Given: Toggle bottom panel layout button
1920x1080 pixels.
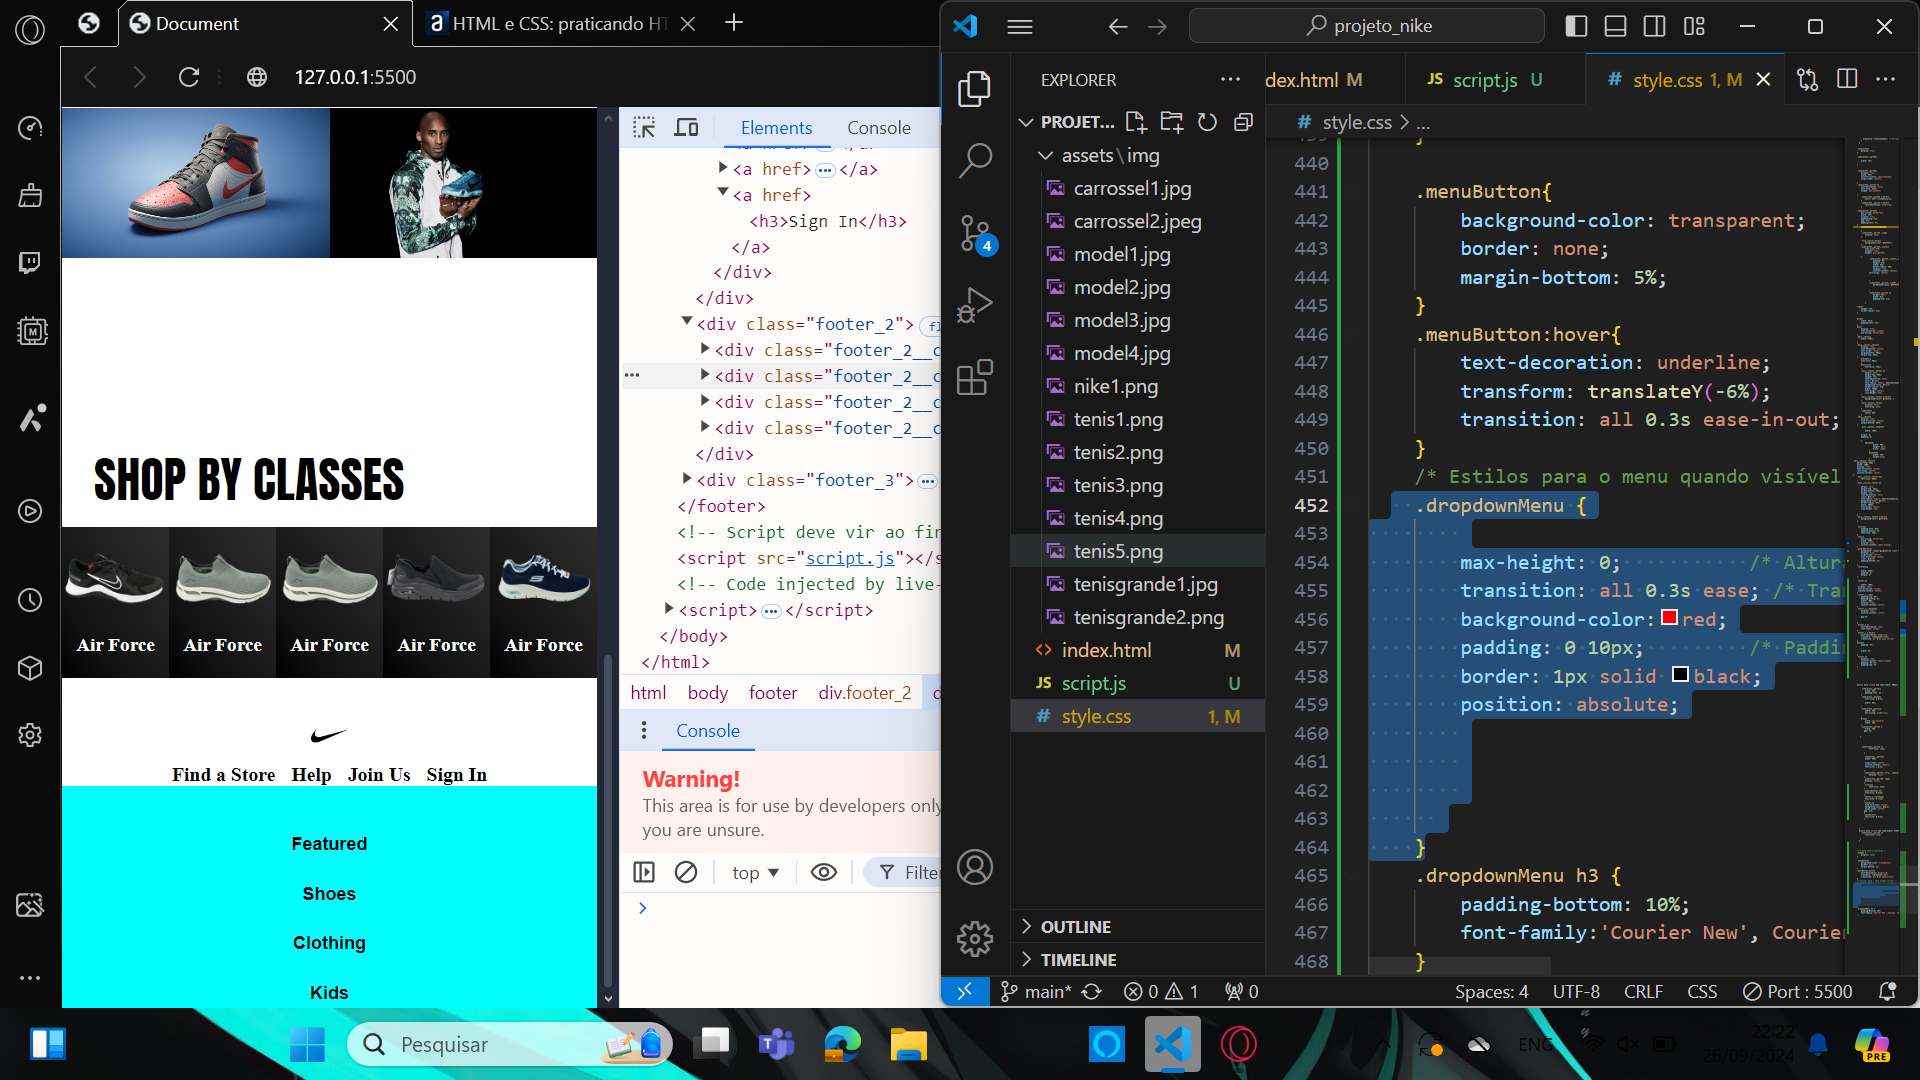Looking at the screenshot, I should (1615, 27).
